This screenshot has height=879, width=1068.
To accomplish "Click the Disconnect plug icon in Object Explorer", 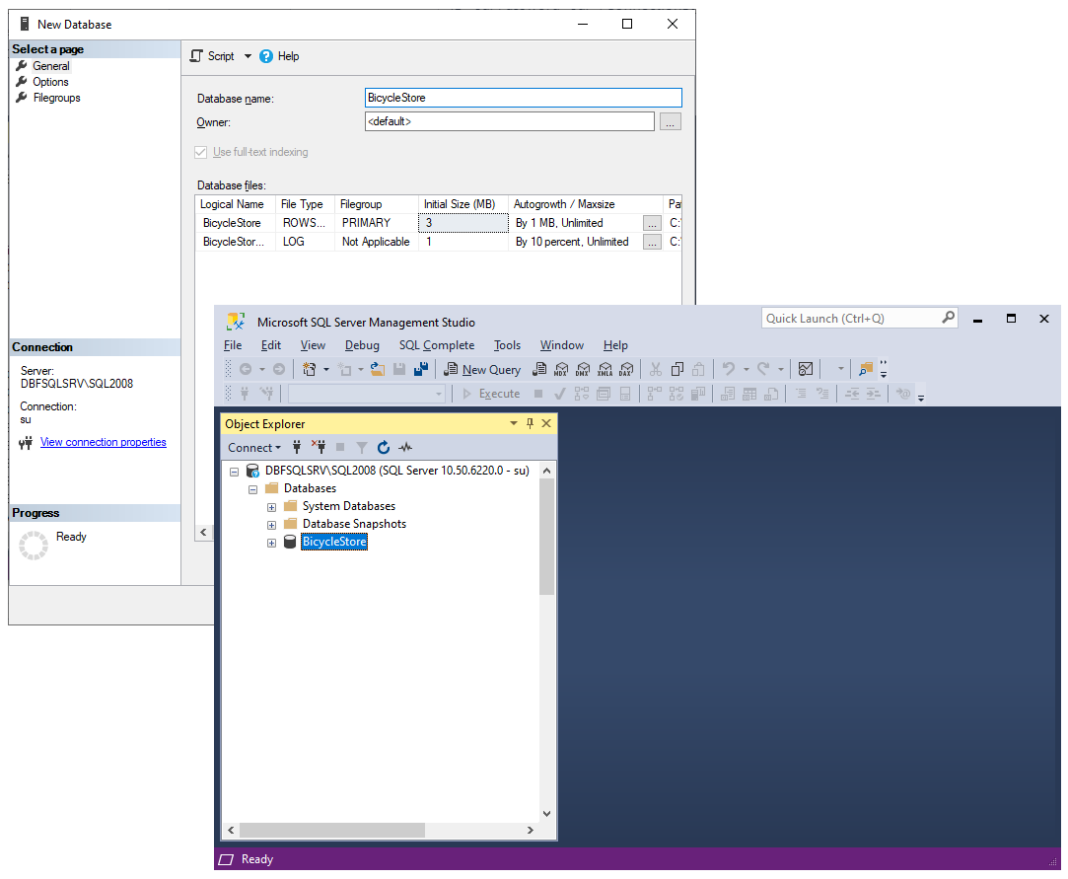I will pyautogui.click(x=319, y=447).
